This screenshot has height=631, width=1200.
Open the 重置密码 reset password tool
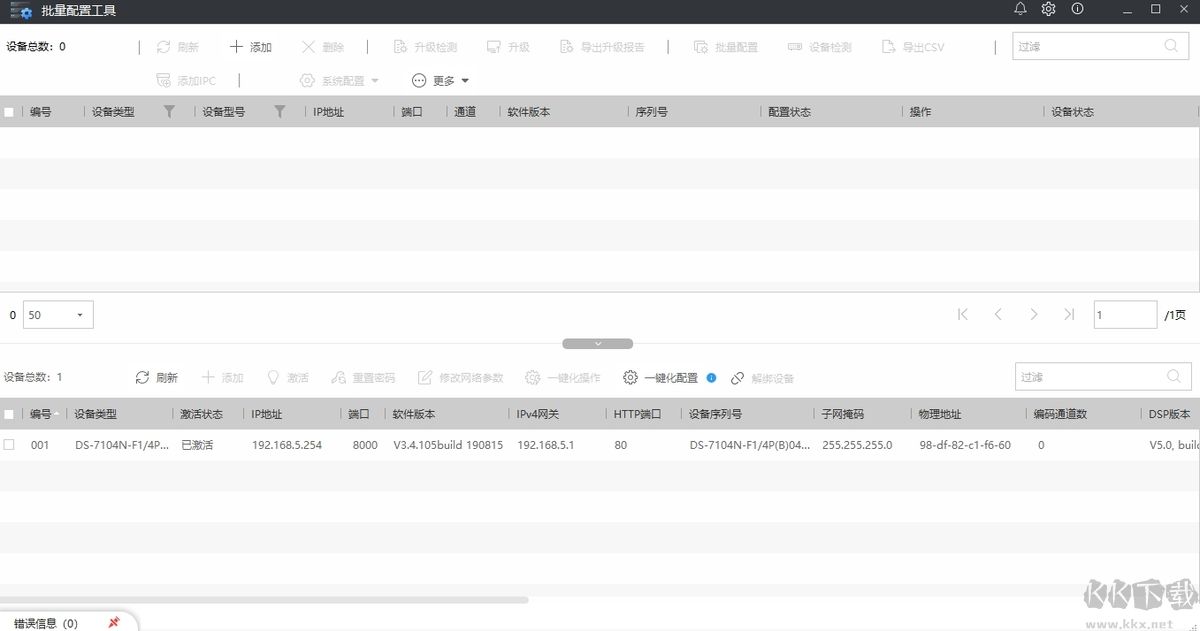click(x=362, y=377)
